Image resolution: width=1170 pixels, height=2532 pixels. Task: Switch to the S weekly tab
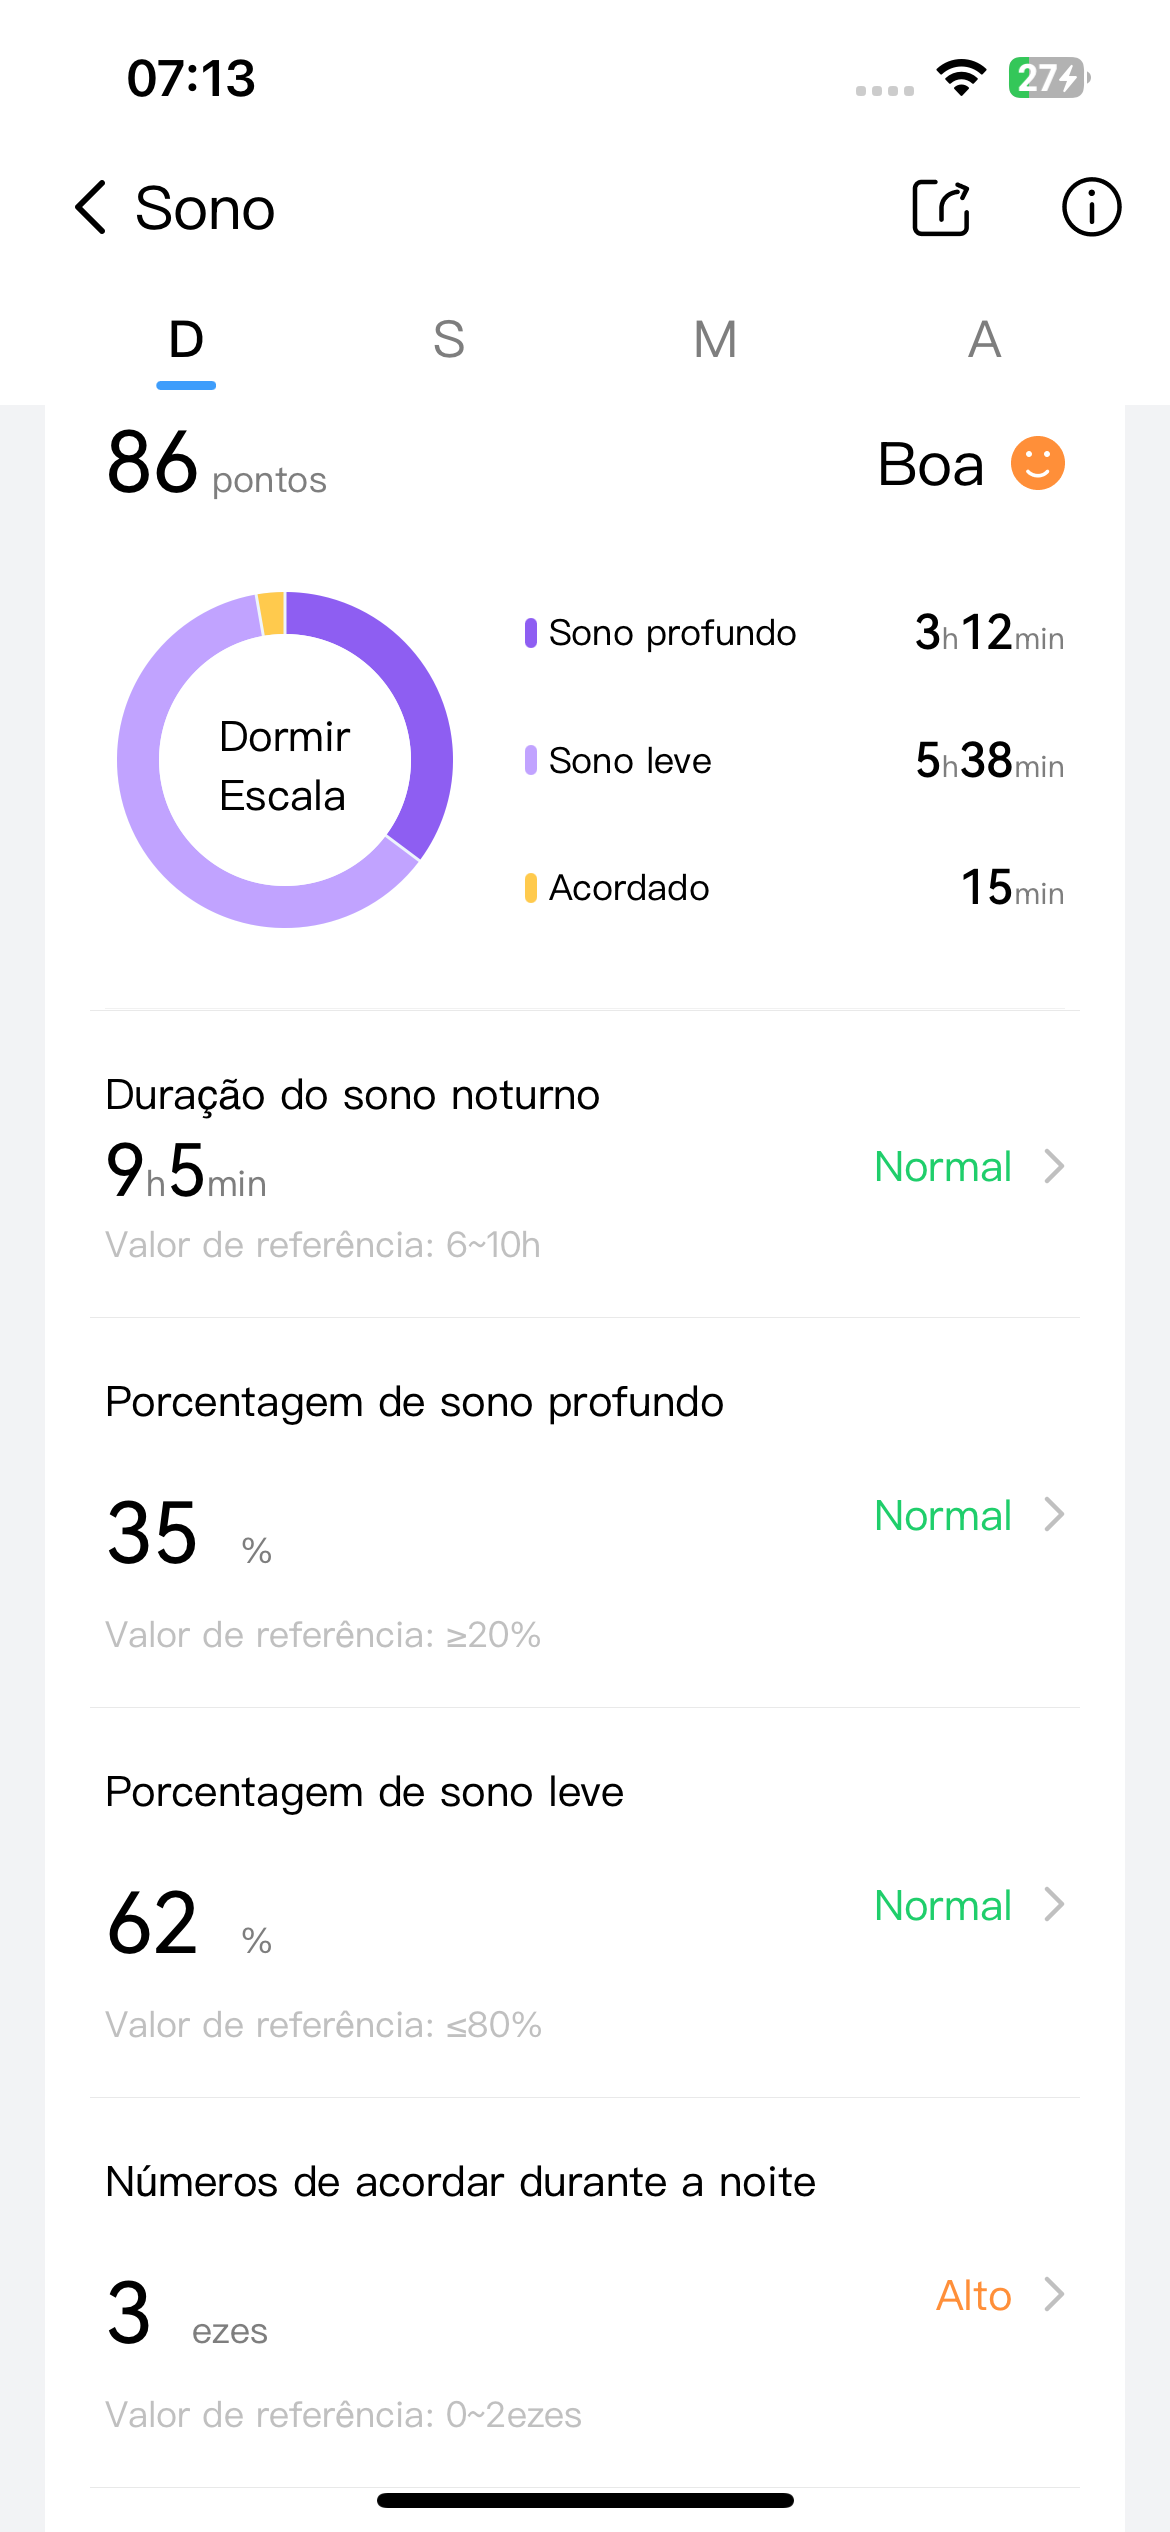coord(449,341)
